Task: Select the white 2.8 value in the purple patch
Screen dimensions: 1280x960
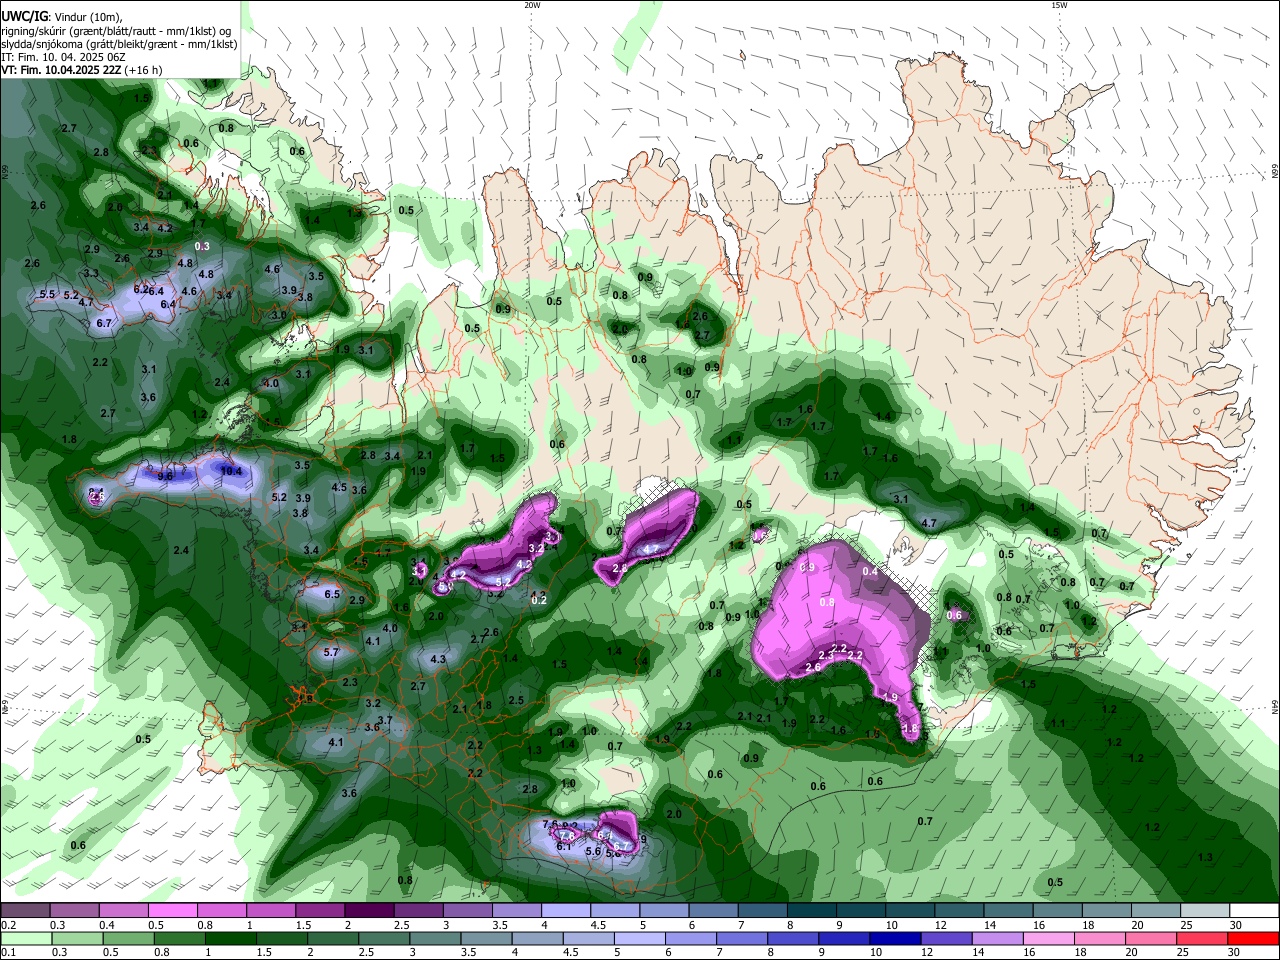Action: tap(620, 568)
